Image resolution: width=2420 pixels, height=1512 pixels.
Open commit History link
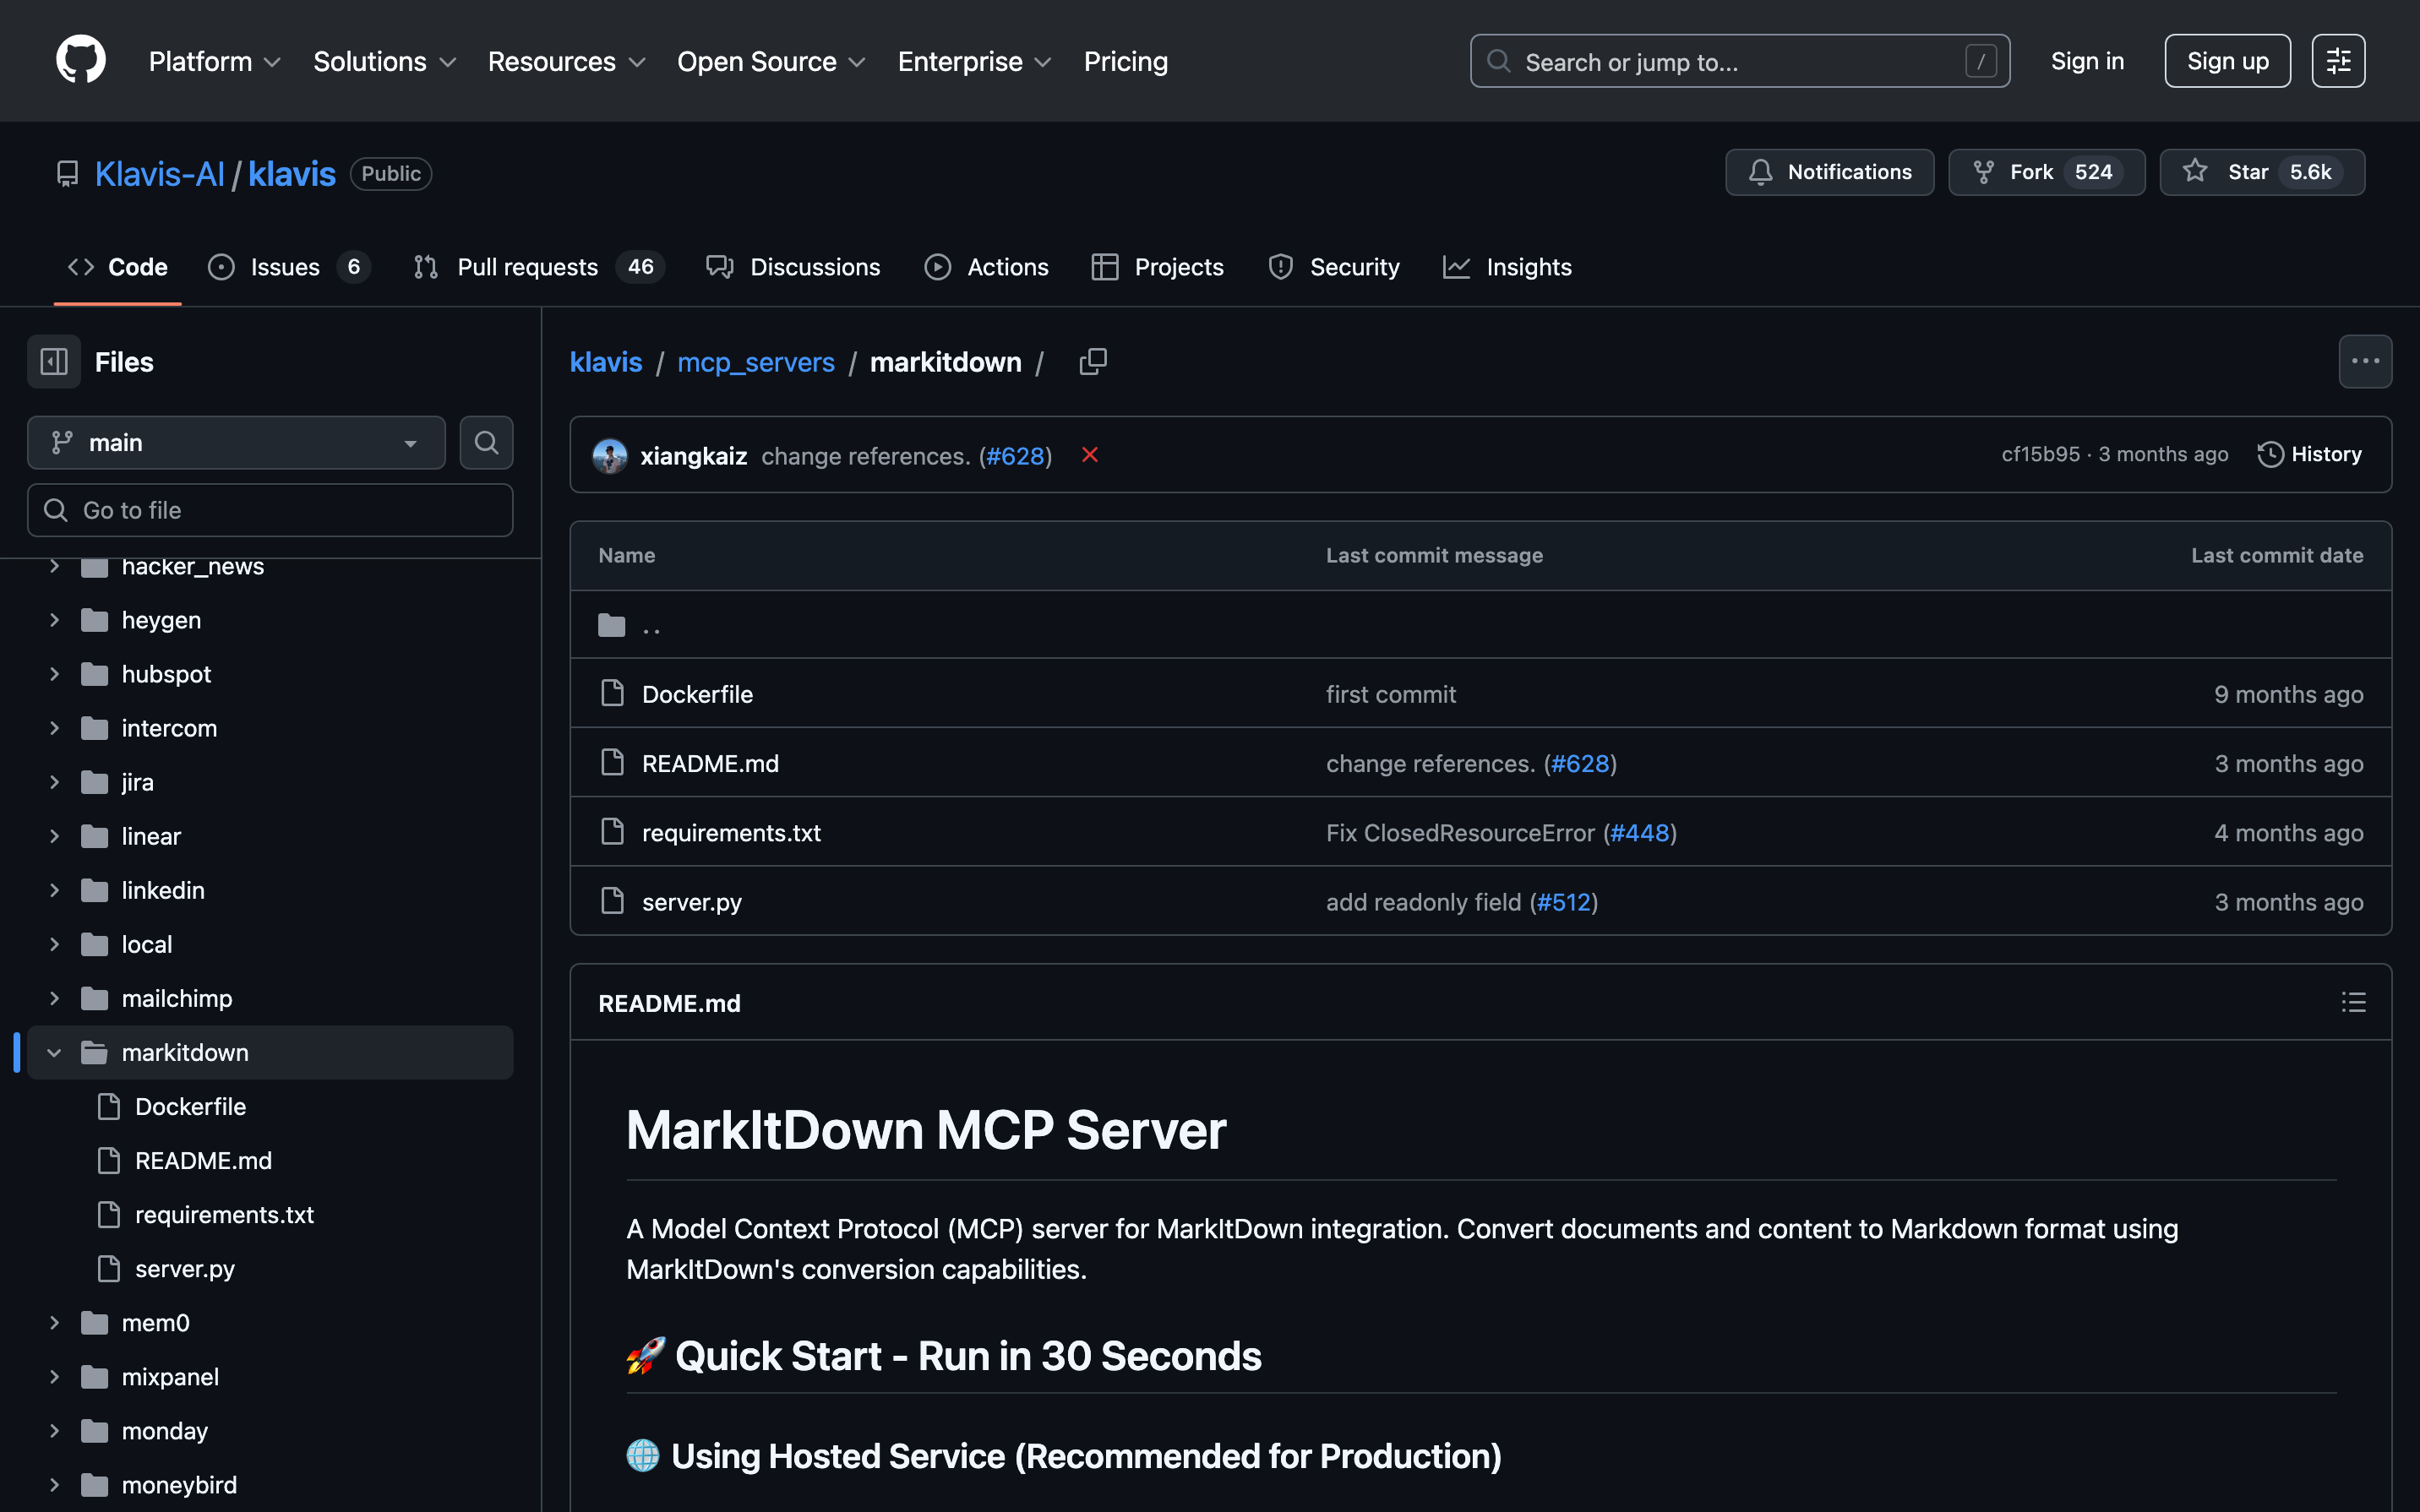(x=2309, y=454)
